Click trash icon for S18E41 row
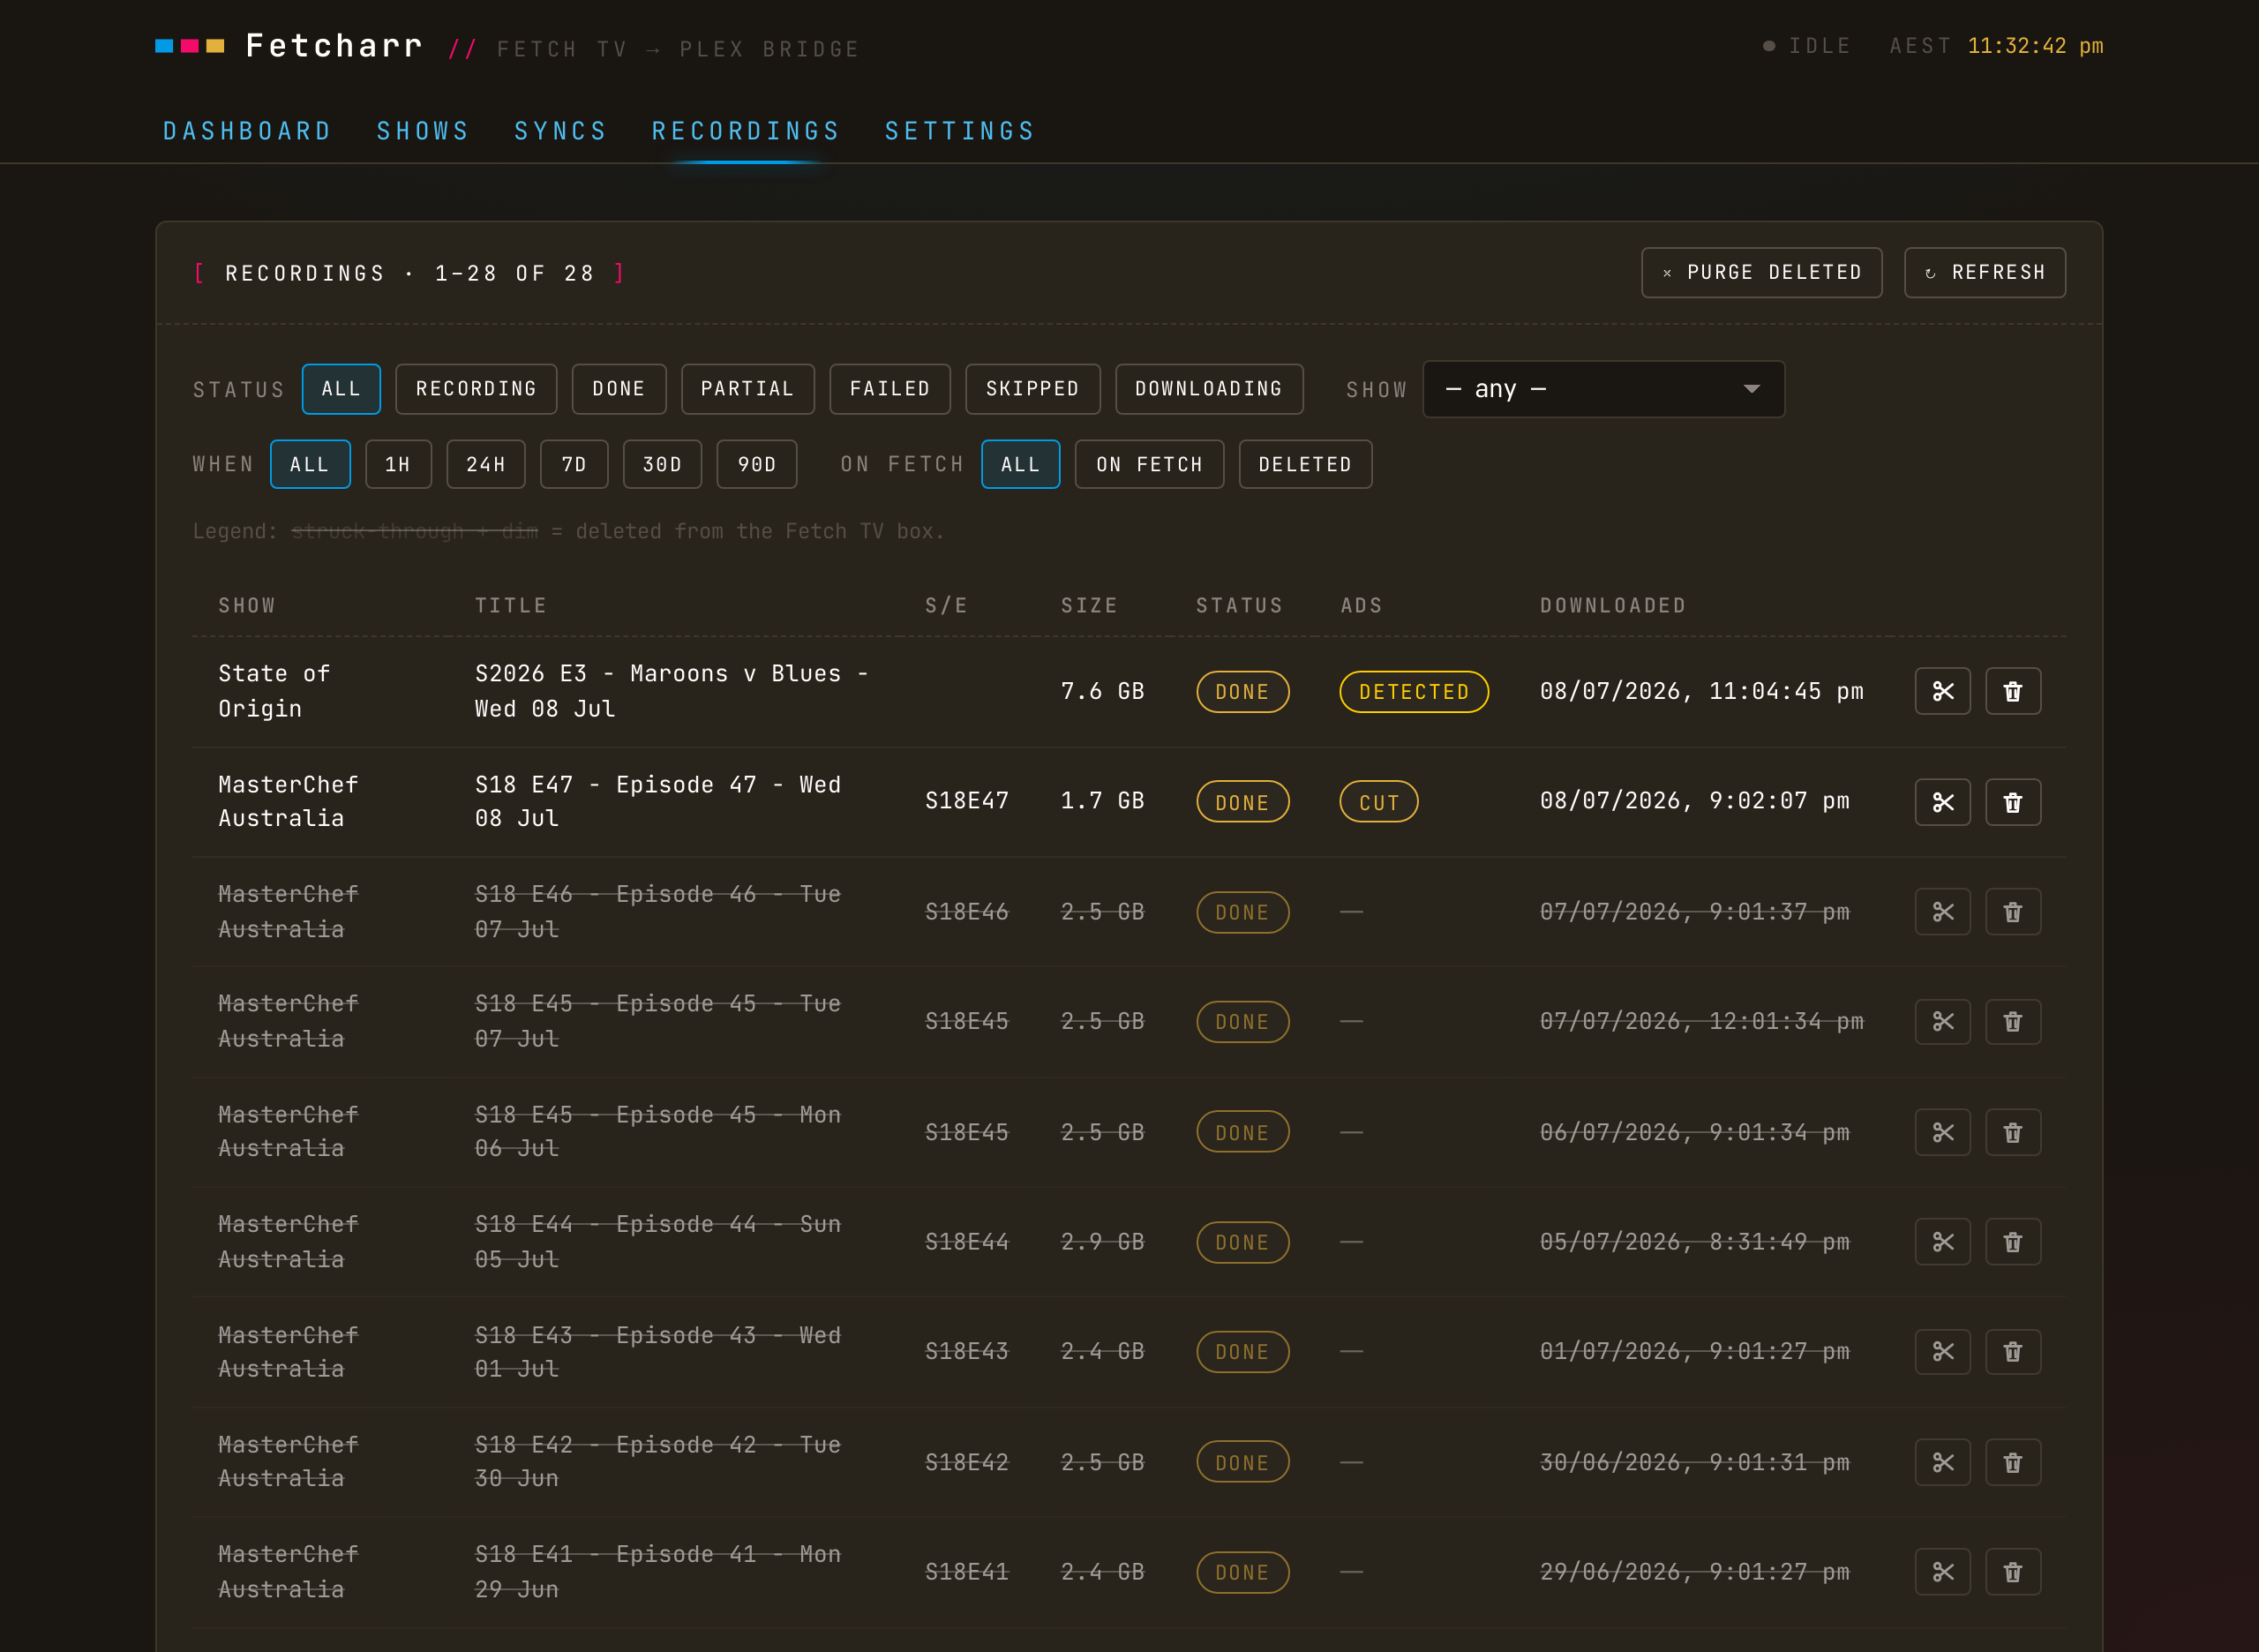Image resolution: width=2259 pixels, height=1652 pixels. 2012,1572
